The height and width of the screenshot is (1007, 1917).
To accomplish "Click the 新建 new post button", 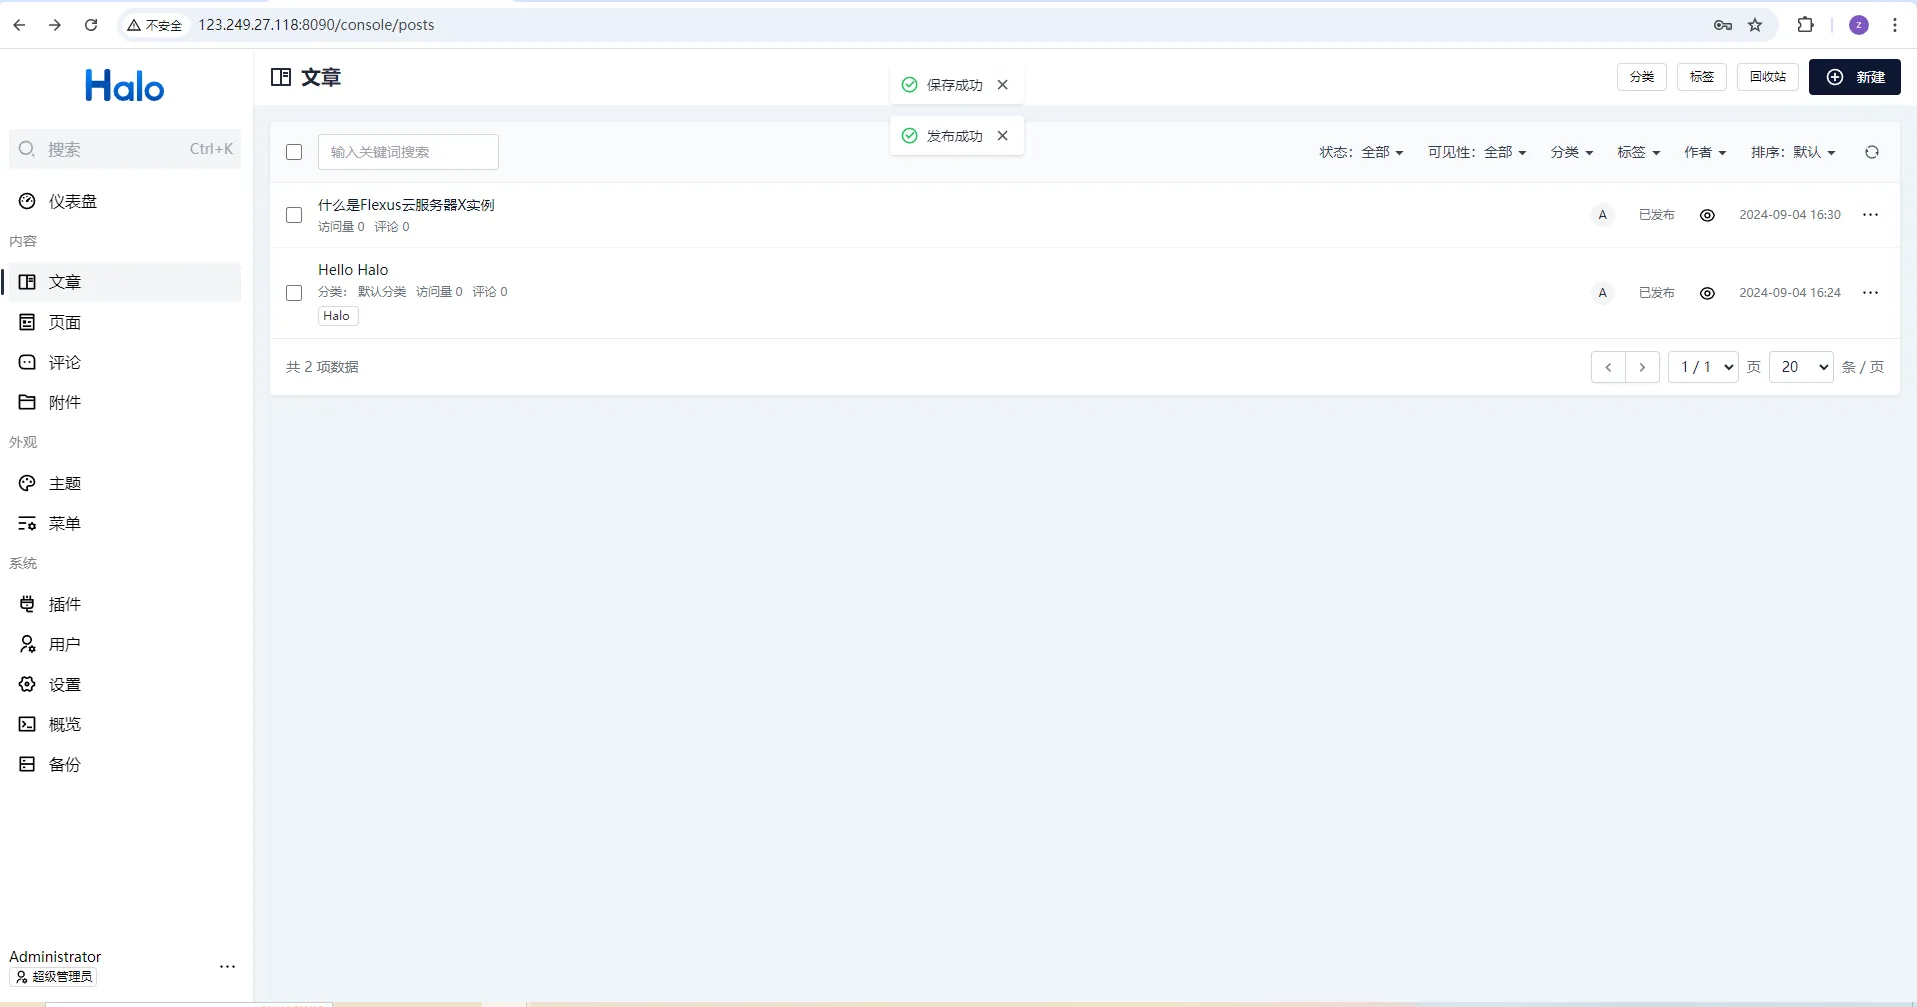I will (1855, 77).
